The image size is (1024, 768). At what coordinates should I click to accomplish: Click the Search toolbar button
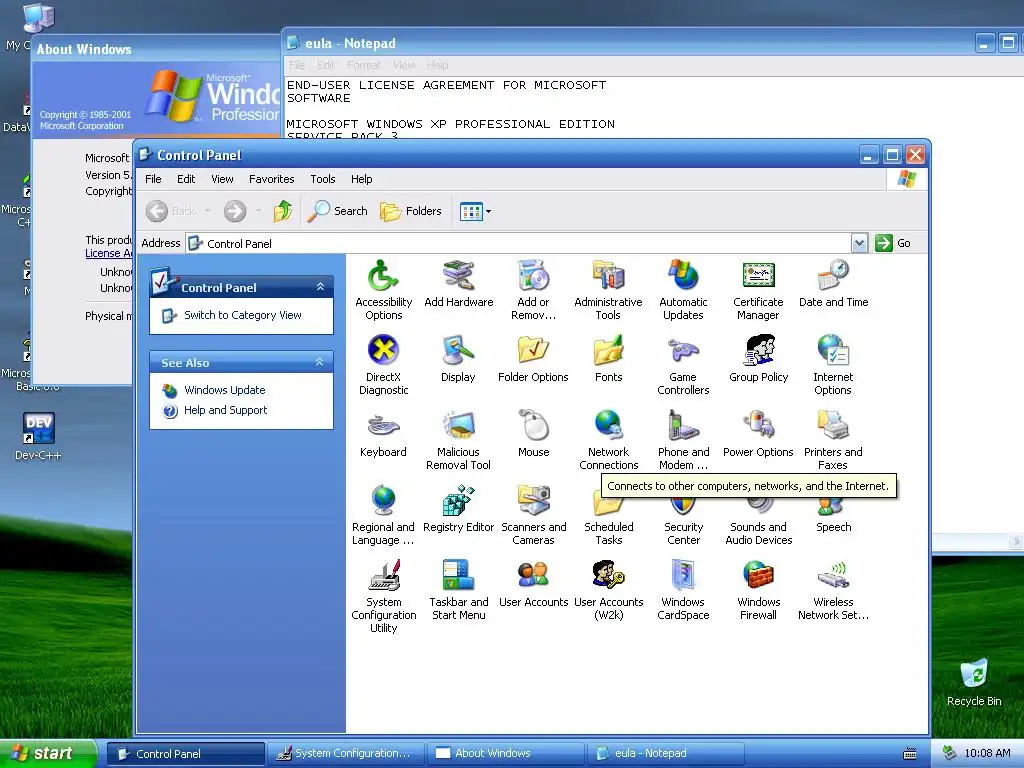click(338, 211)
